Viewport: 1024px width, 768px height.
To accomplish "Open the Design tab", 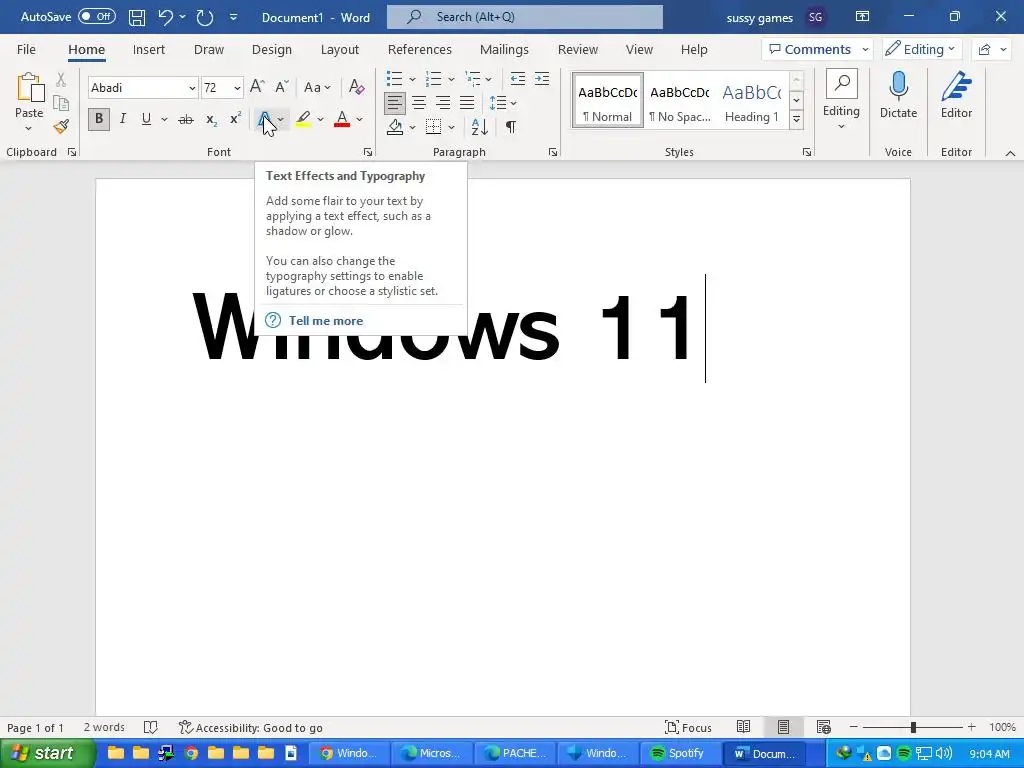I will (x=272, y=50).
